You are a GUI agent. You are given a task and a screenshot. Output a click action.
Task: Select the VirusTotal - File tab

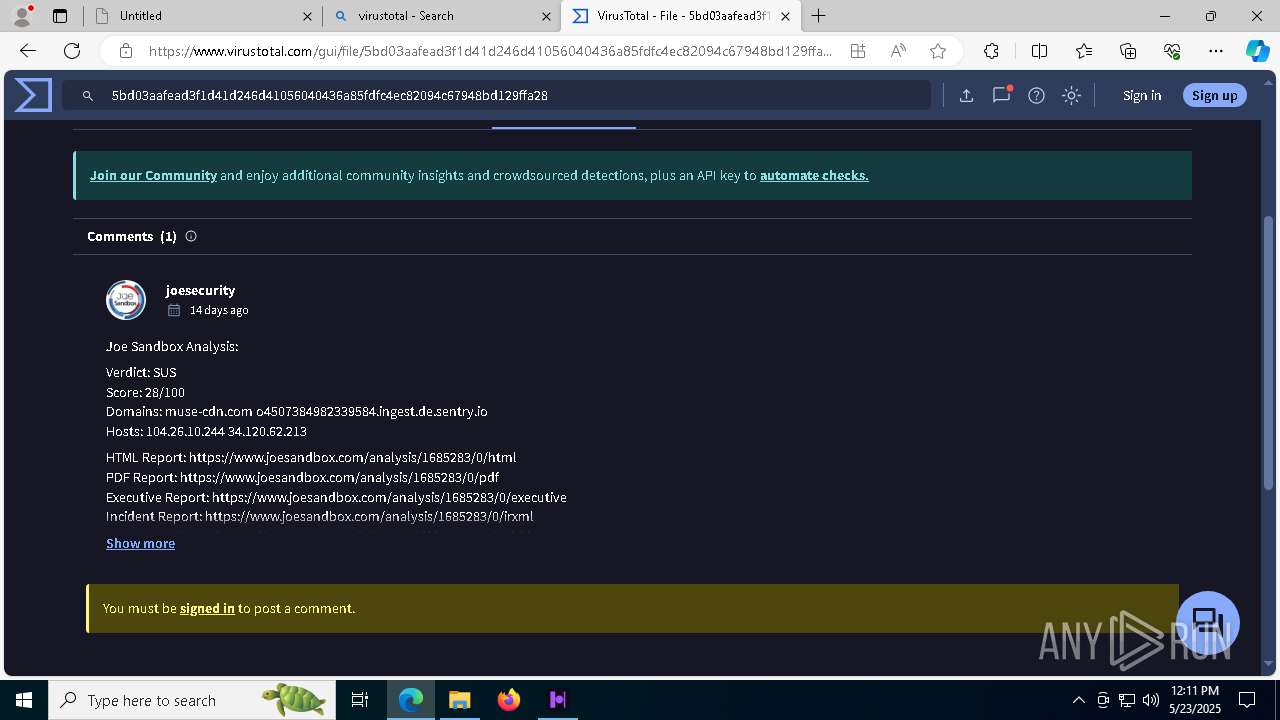680,16
